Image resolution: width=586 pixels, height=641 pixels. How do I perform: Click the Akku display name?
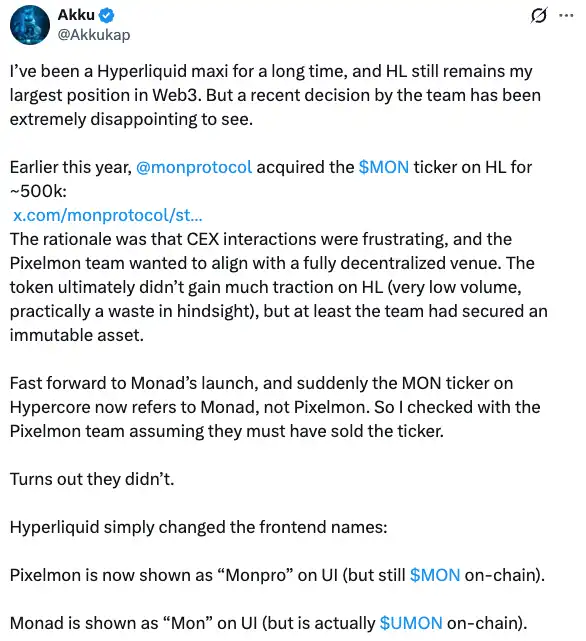(76, 15)
